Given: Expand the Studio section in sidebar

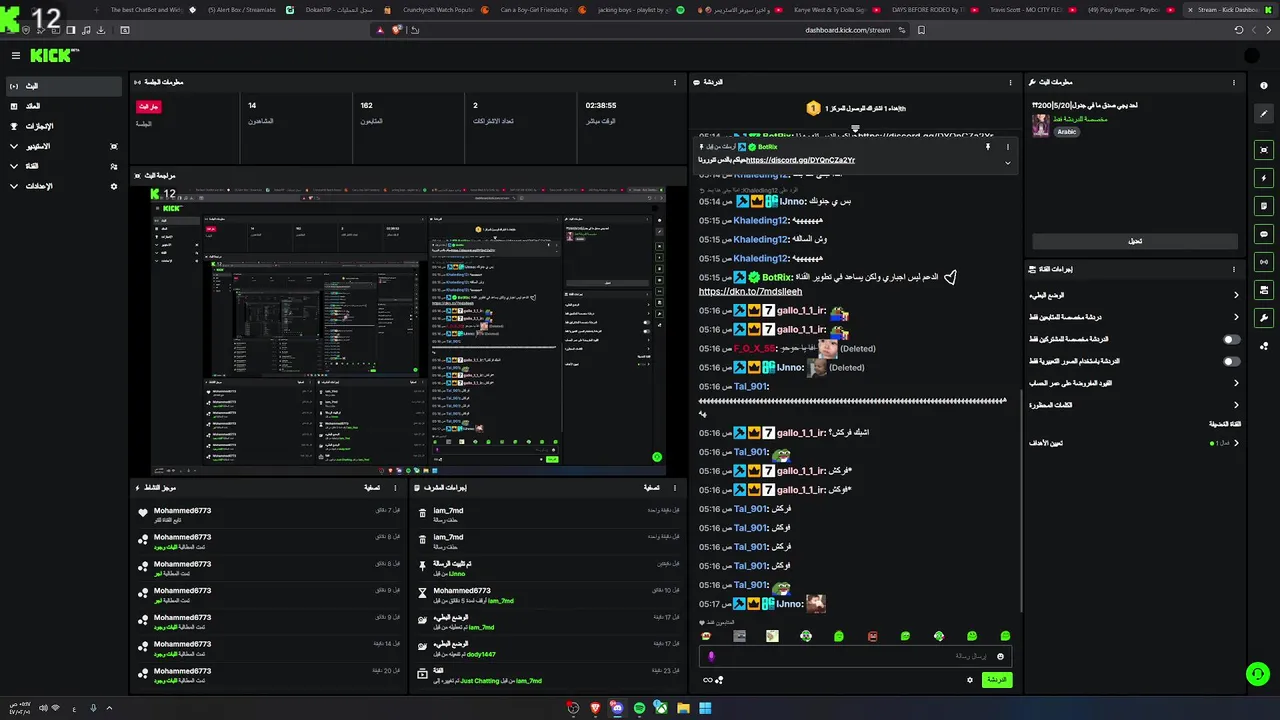Looking at the screenshot, I should [63, 146].
